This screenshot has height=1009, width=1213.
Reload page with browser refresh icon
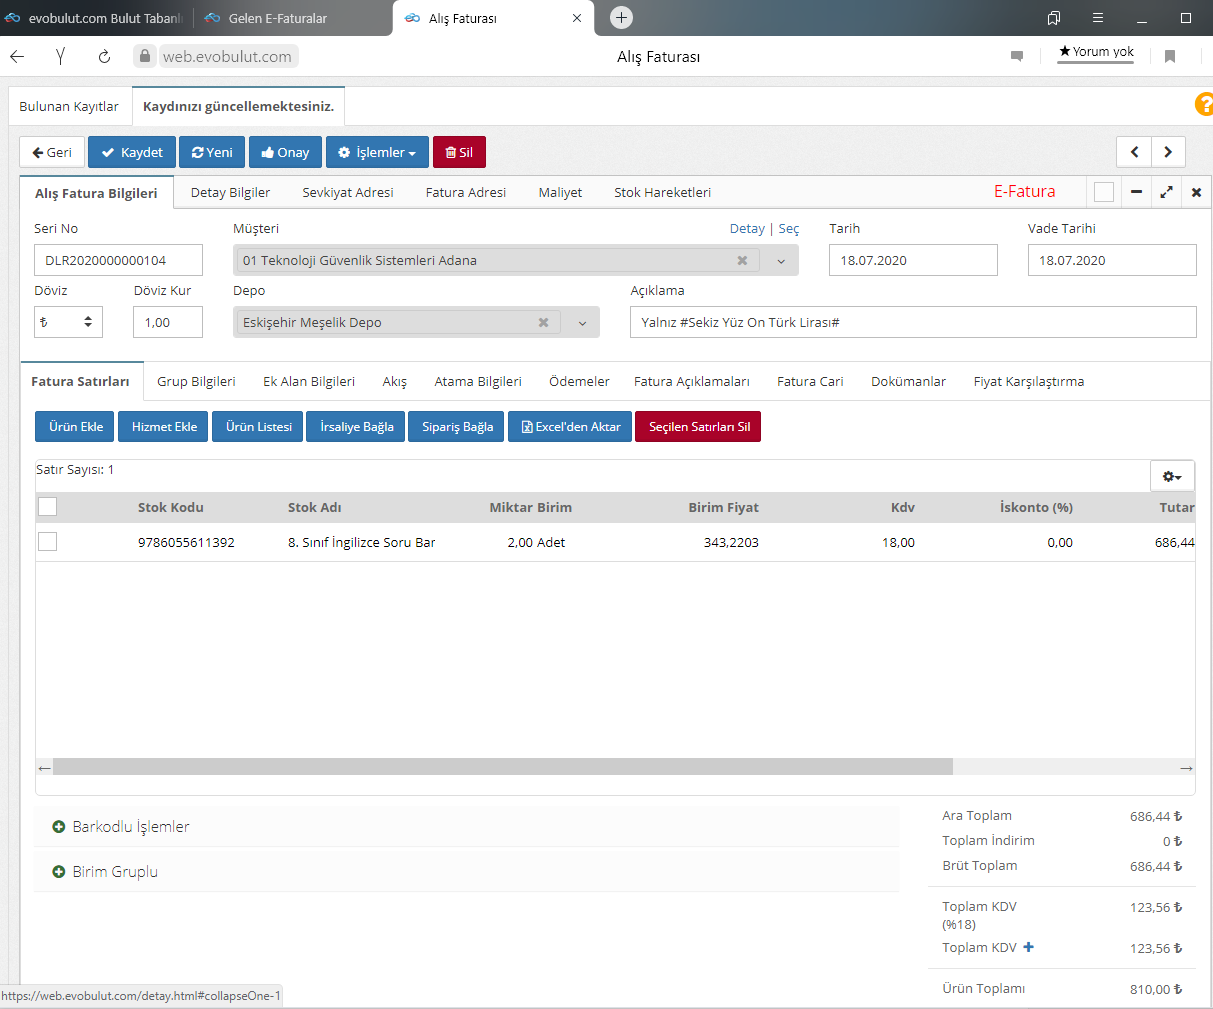pos(104,57)
